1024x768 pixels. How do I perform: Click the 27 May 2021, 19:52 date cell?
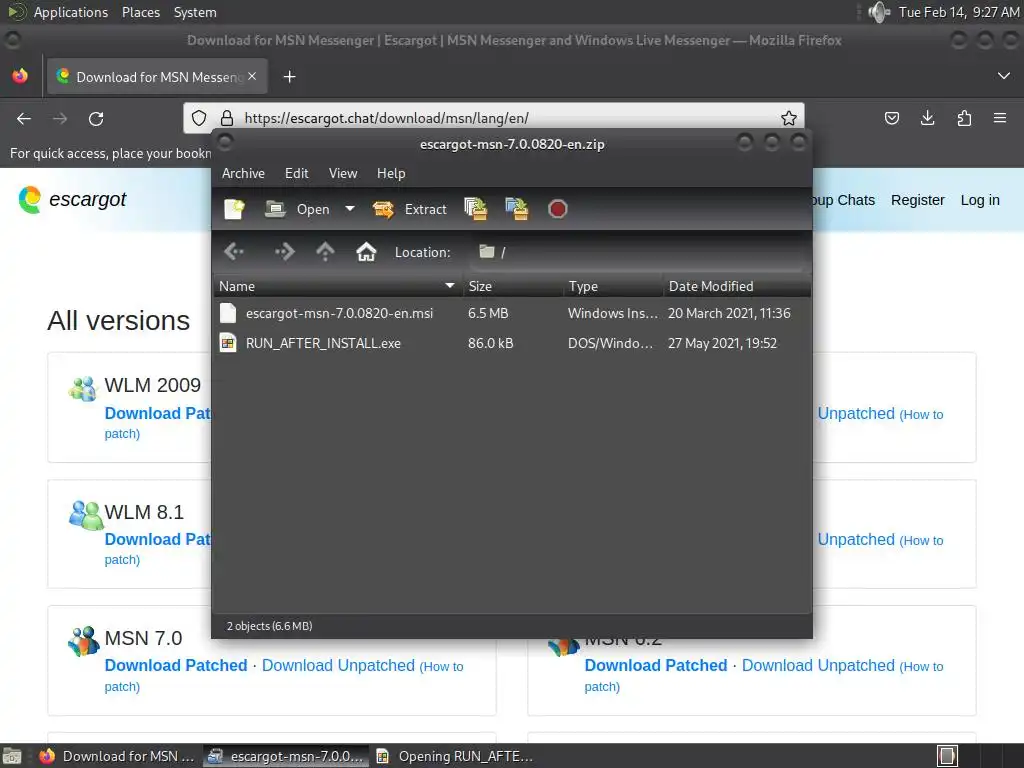722,344
